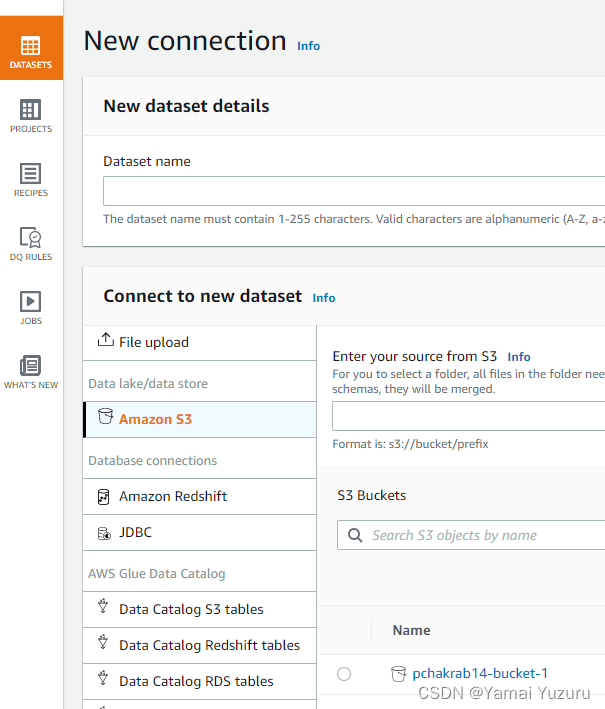
Task: Click the Data Catalog RDS tables icon
Action: point(103,678)
